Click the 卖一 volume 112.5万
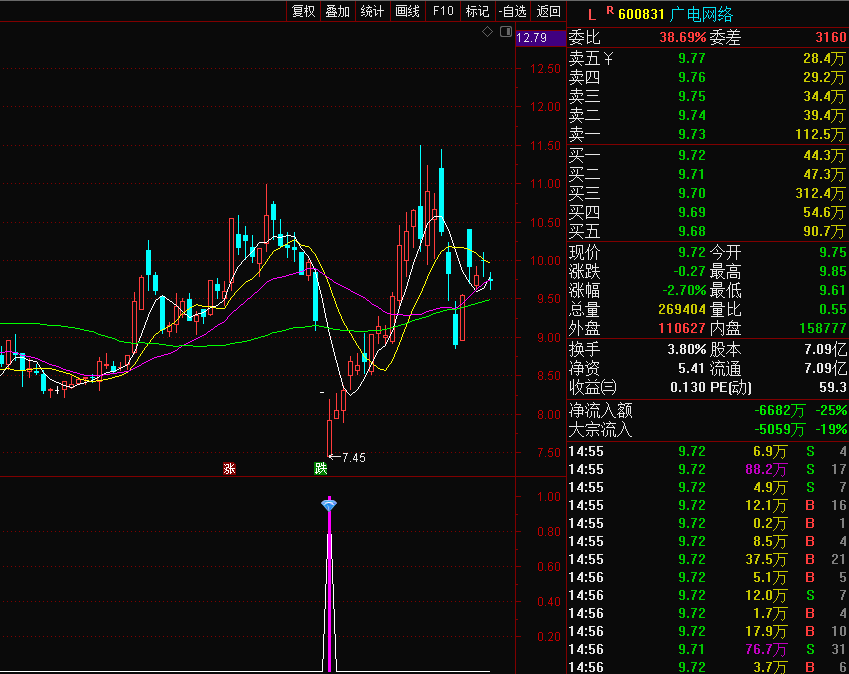 (x=820, y=134)
